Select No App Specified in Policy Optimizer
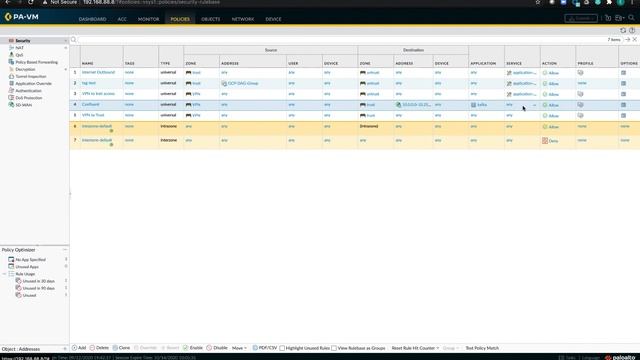Screen dimensions: 640x360 (x=31, y=260)
